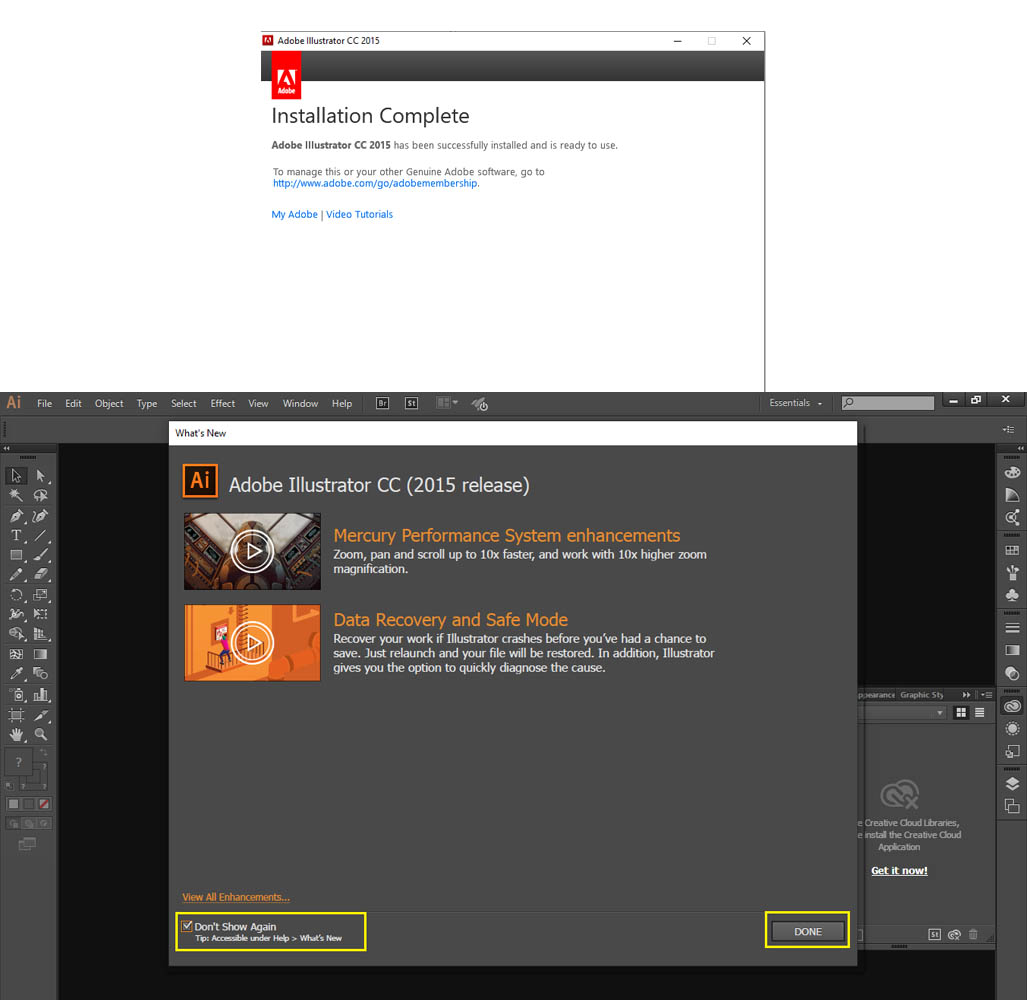This screenshot has height=1000, width=1027.
Task: Select the Rectangle tool
Action: [16, 555]
